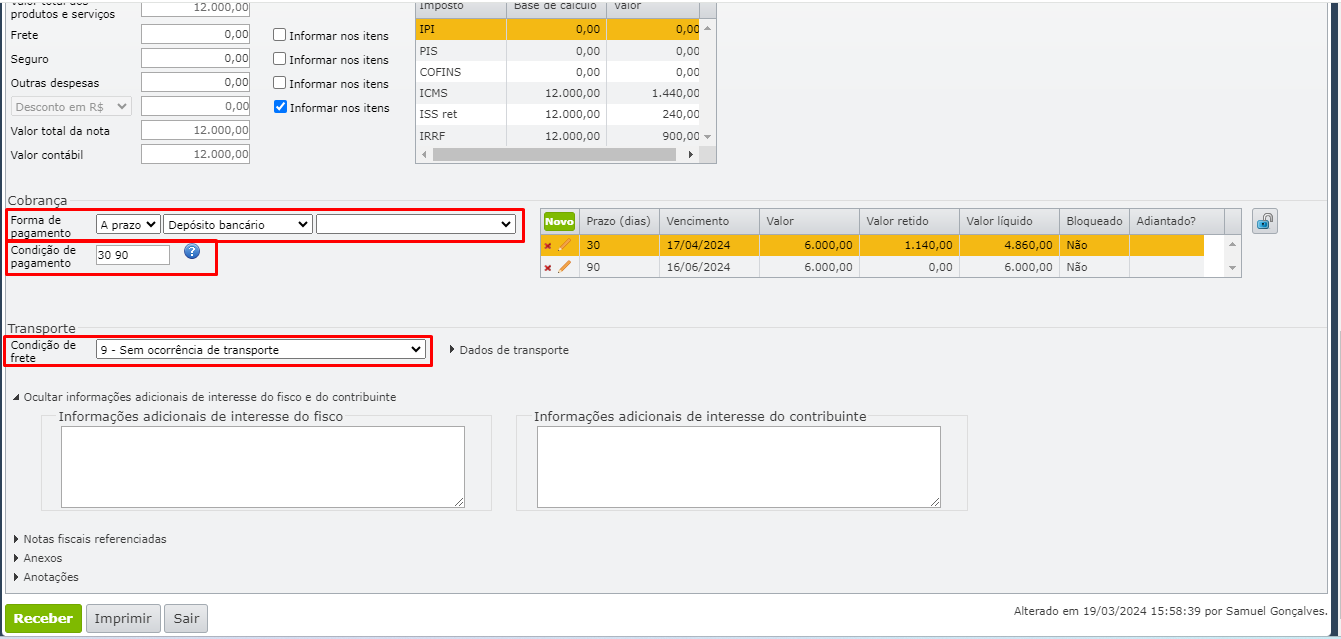
Task: Edit the 30-day installment with pencil icon
Action: coord(564,245)
